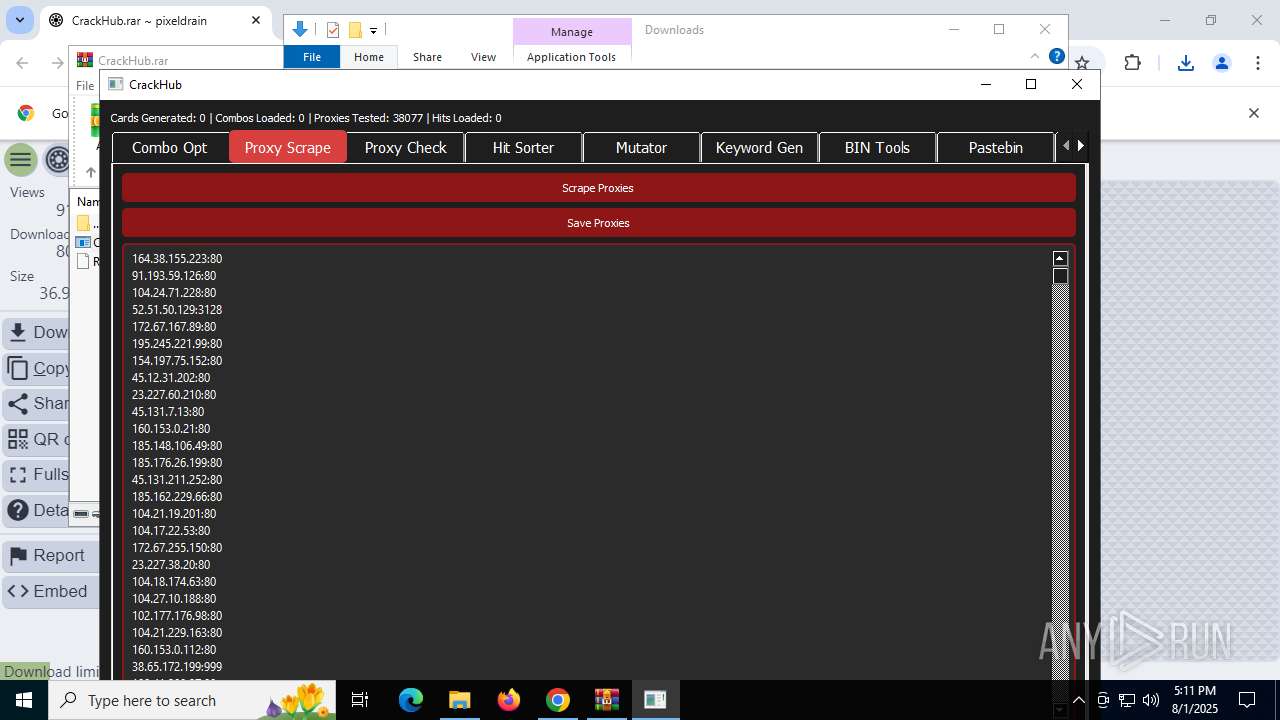1280x720 pixels.
Task: Open the Share tab in Explorer ribbon
Action: pos(427,57)
